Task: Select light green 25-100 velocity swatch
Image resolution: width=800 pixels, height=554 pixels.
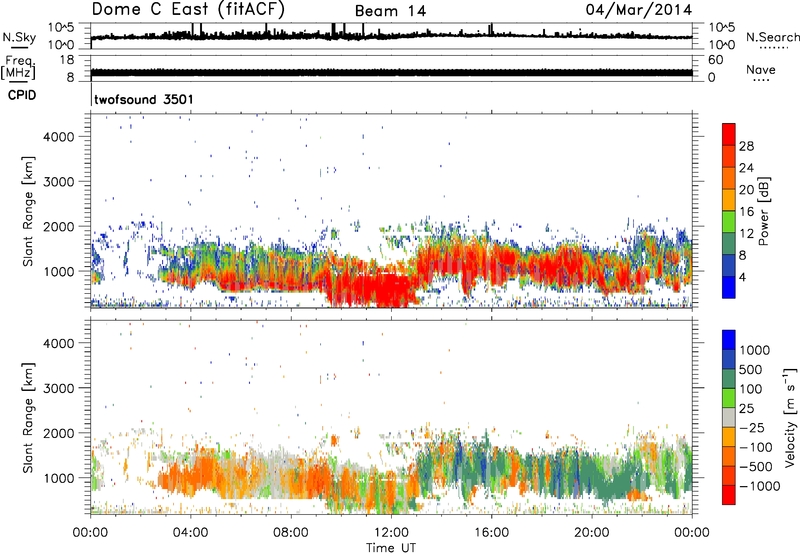Action: click(729, 398)
